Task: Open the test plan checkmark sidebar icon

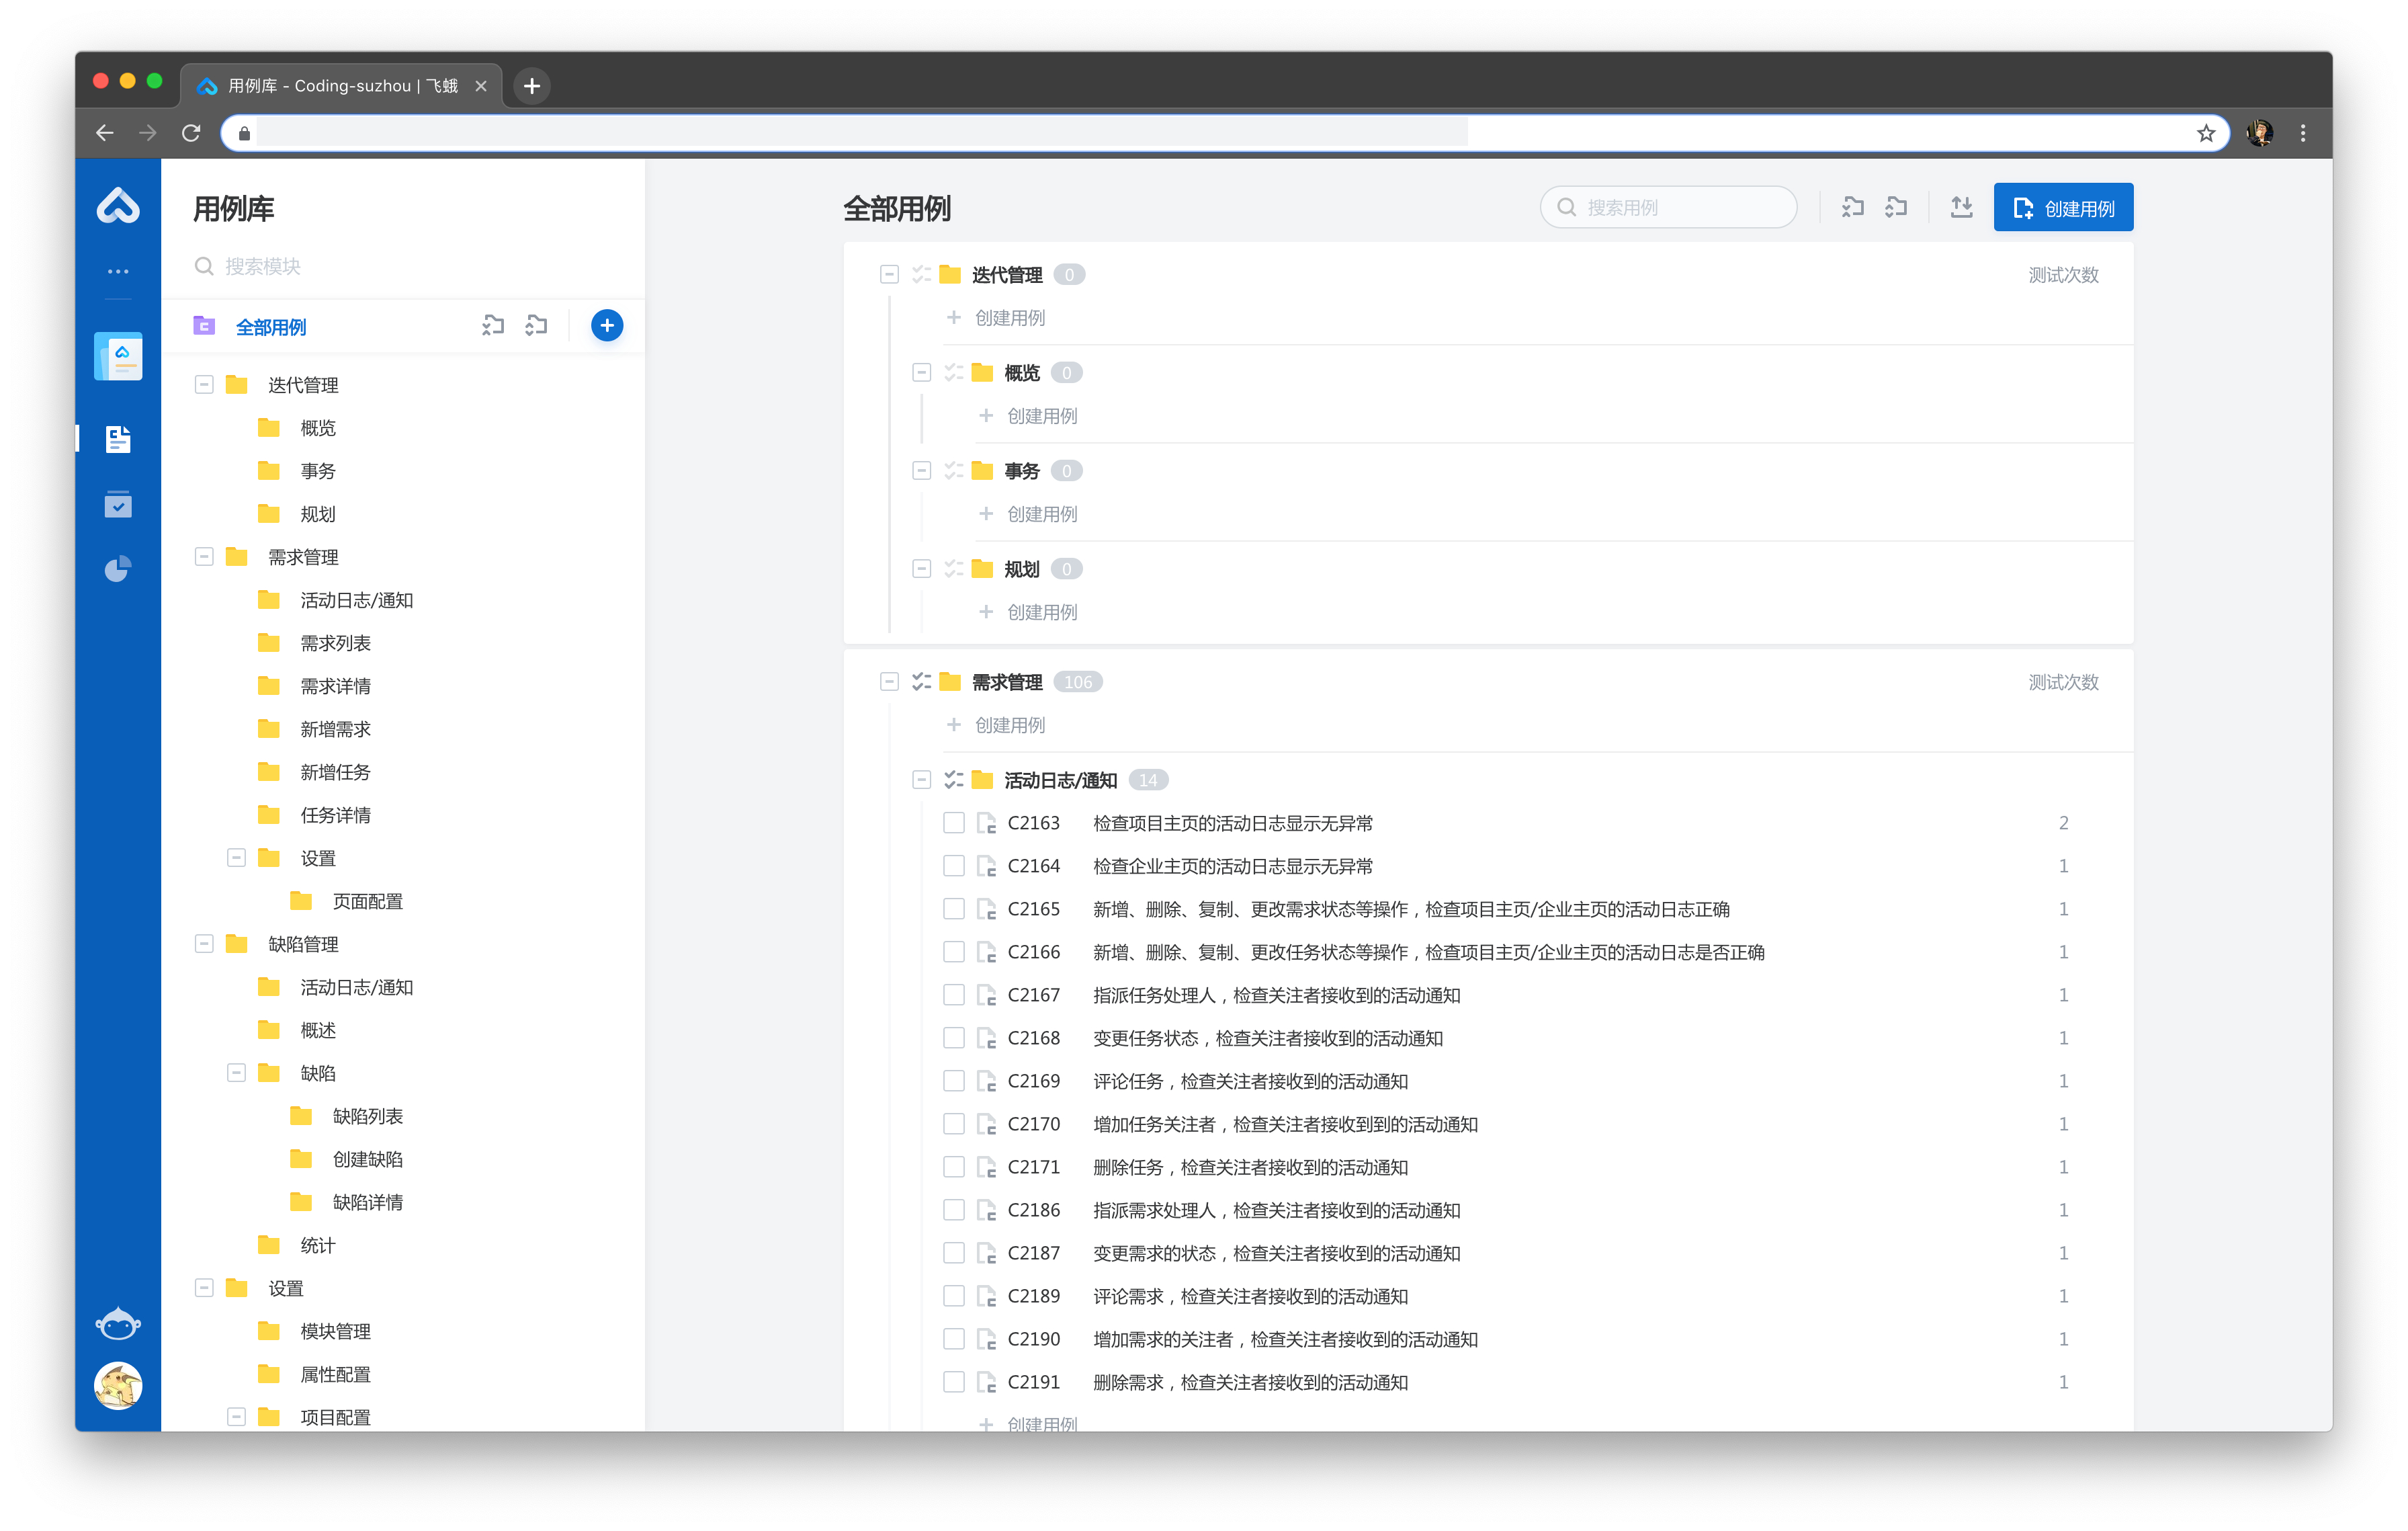Action: click(x=118, y=505)
